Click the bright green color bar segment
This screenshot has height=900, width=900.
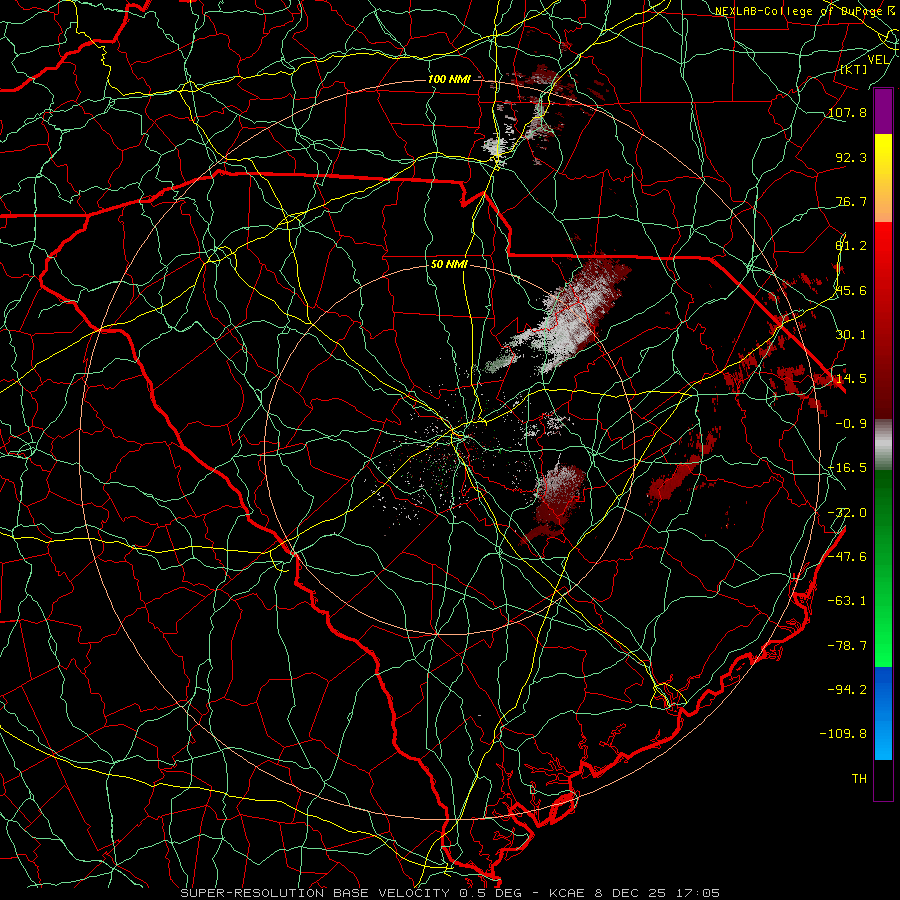tap(883, 568)
